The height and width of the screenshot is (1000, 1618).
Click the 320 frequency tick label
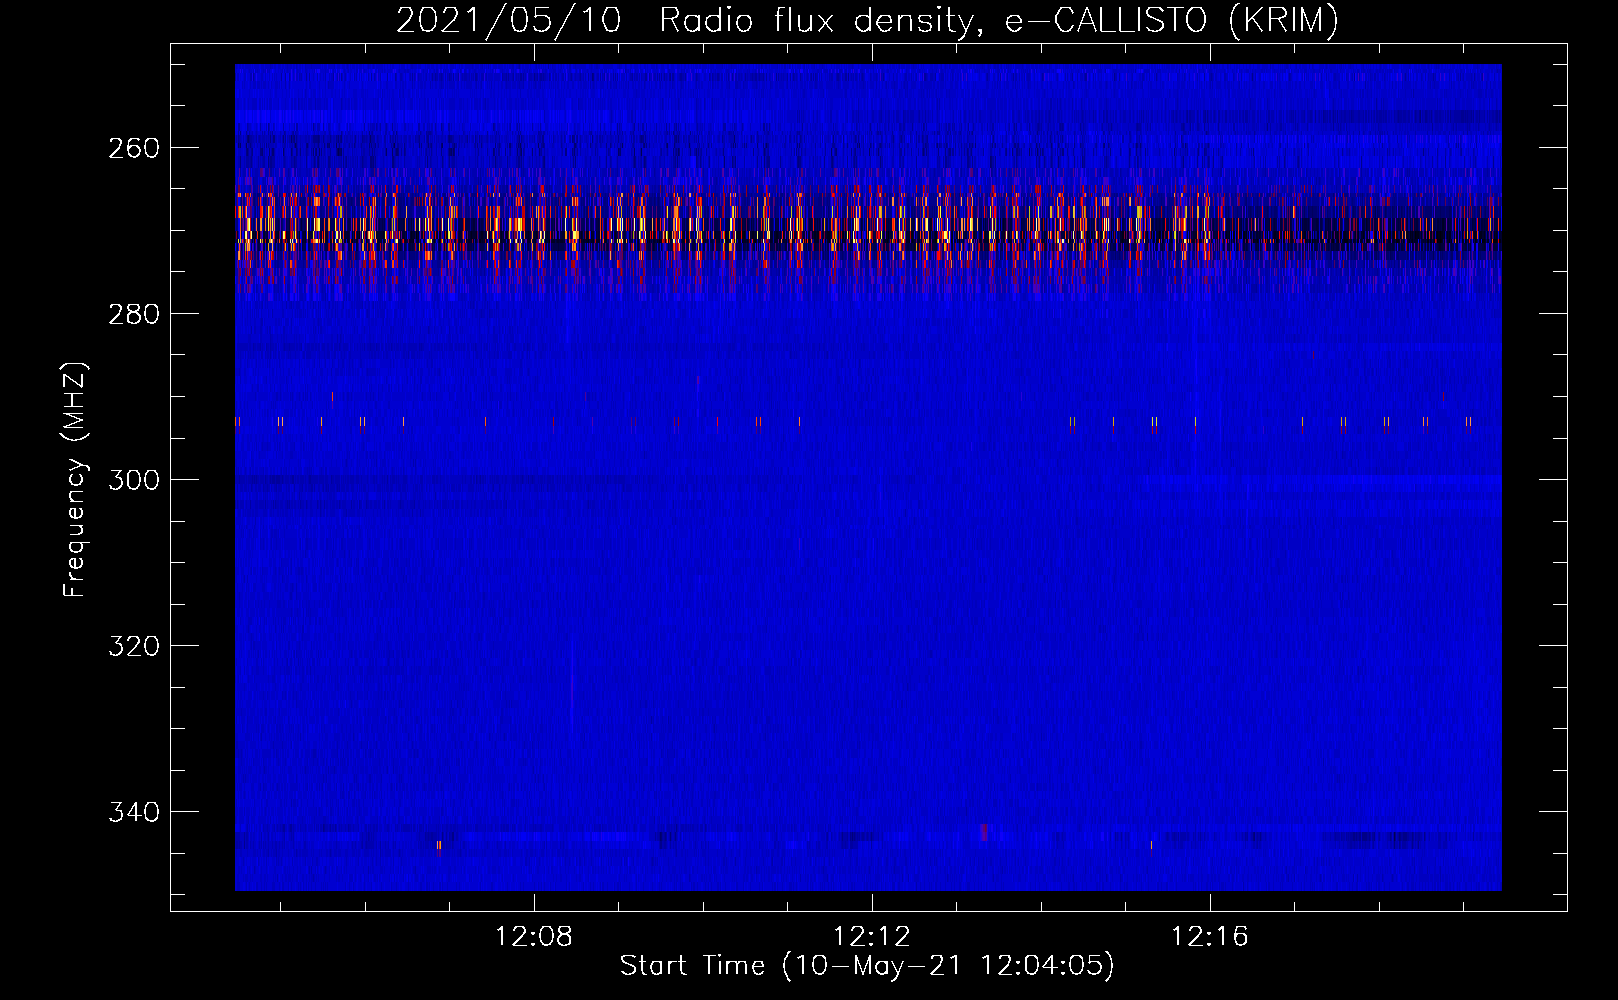click(134, 646)
